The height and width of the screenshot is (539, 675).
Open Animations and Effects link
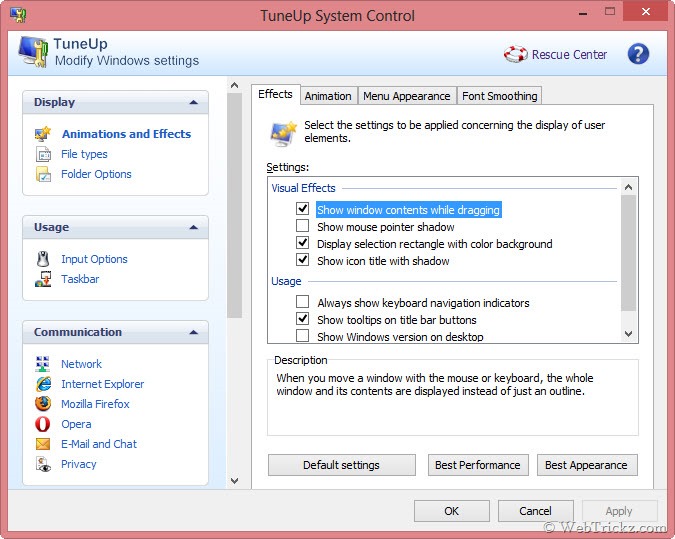[x=127, y=134]
